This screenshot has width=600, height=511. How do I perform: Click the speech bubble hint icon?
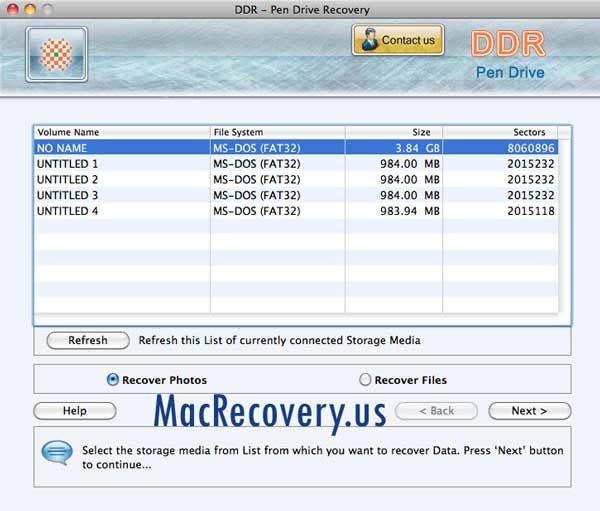click(x=57, y=452)
